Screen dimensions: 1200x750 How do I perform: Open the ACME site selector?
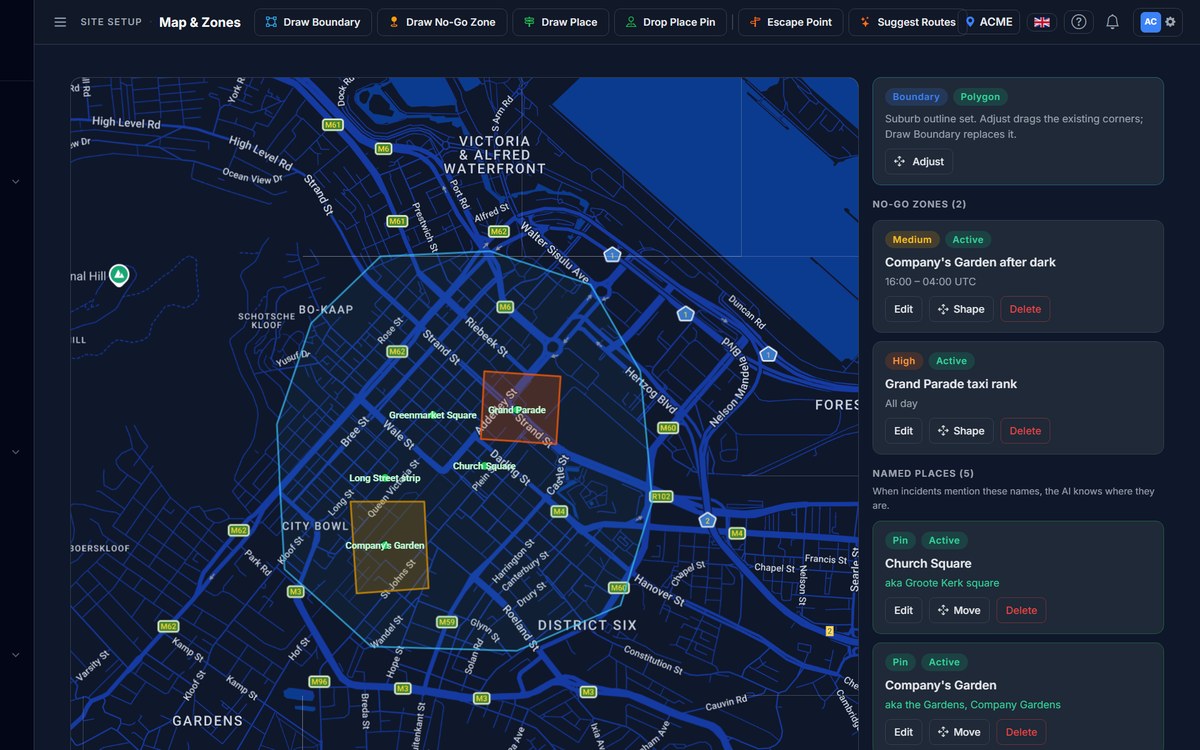[x=989, y=22]
